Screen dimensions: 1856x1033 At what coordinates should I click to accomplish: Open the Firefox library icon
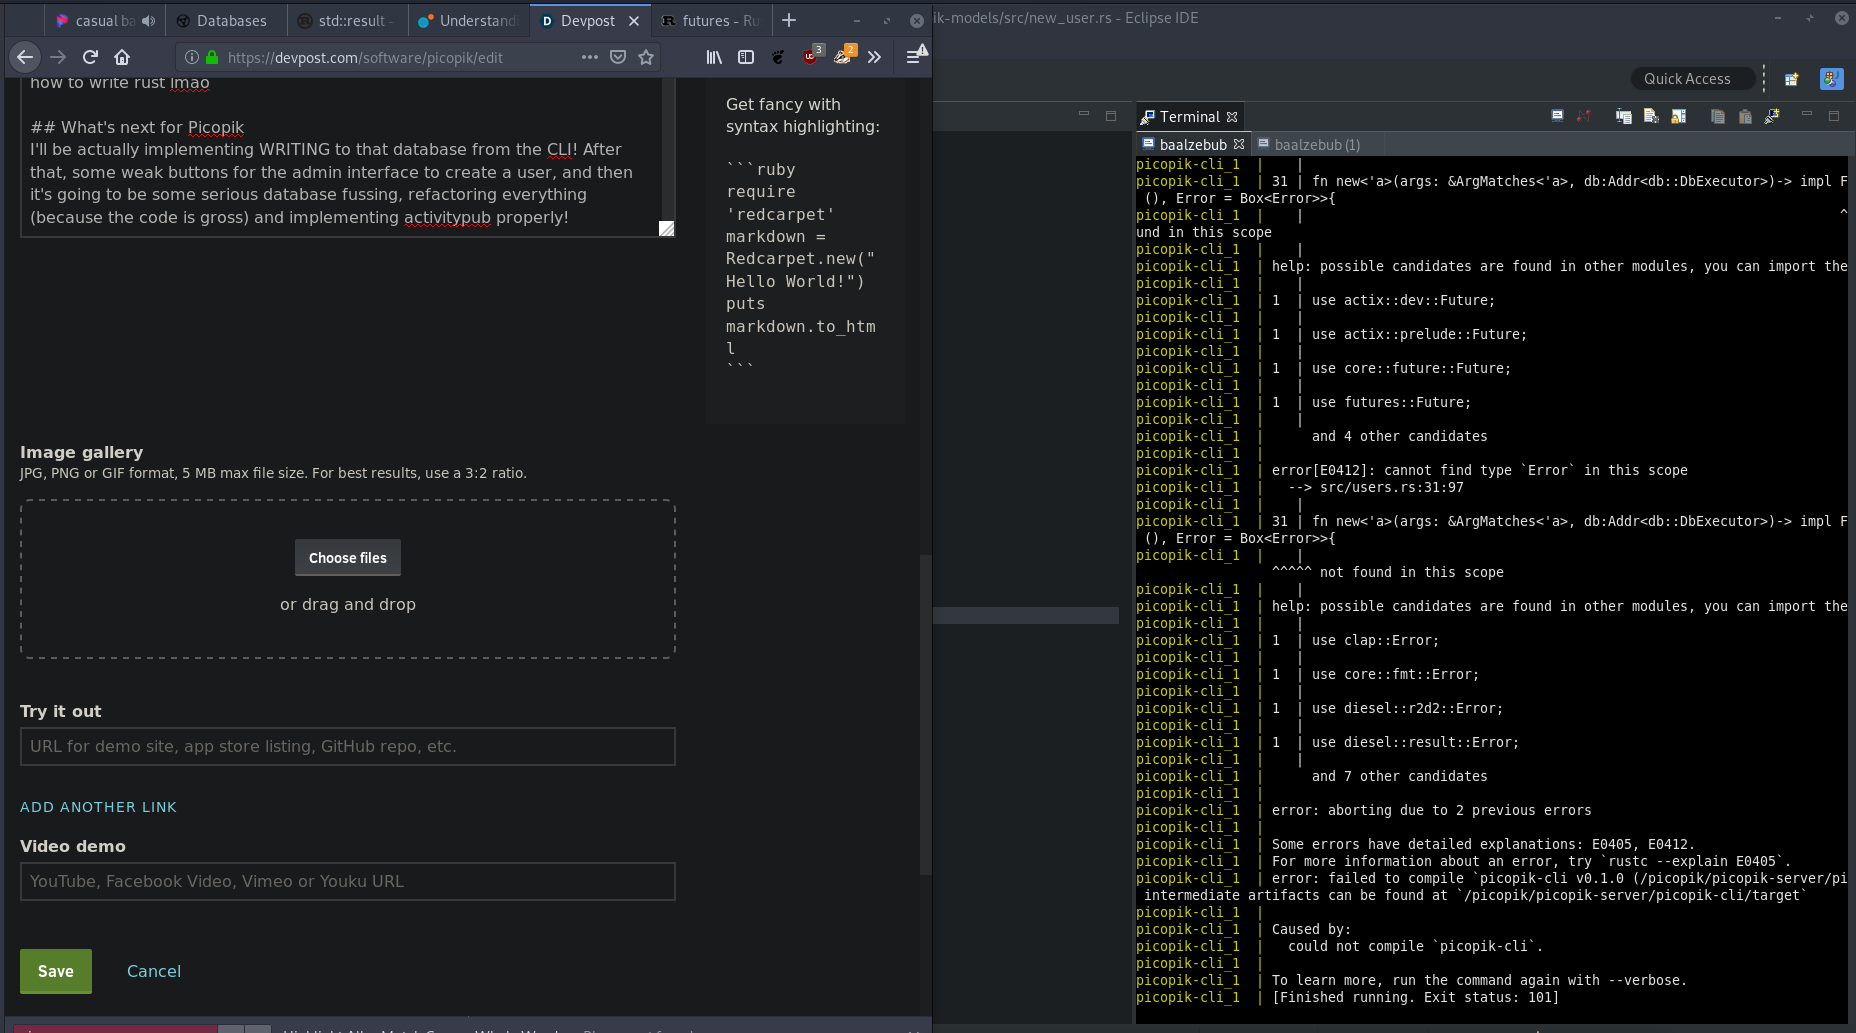(x=714, y=57)
